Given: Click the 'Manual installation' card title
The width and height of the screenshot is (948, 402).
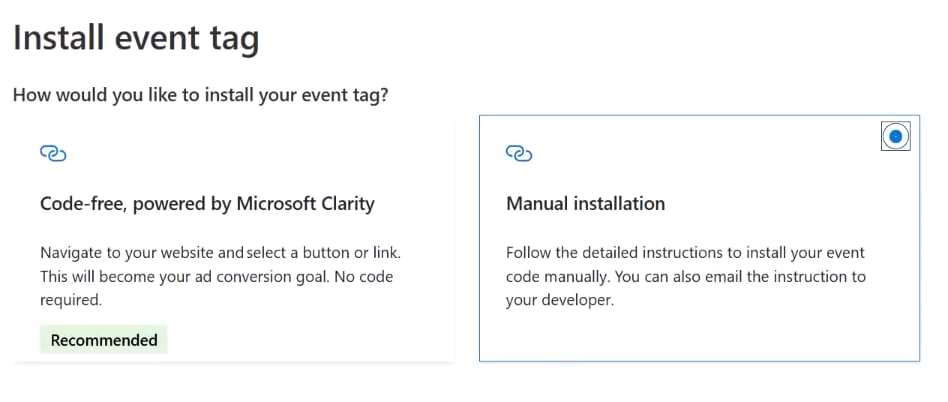Looking at the screenshot, I should pyautogui.click(x=585, y=204).
